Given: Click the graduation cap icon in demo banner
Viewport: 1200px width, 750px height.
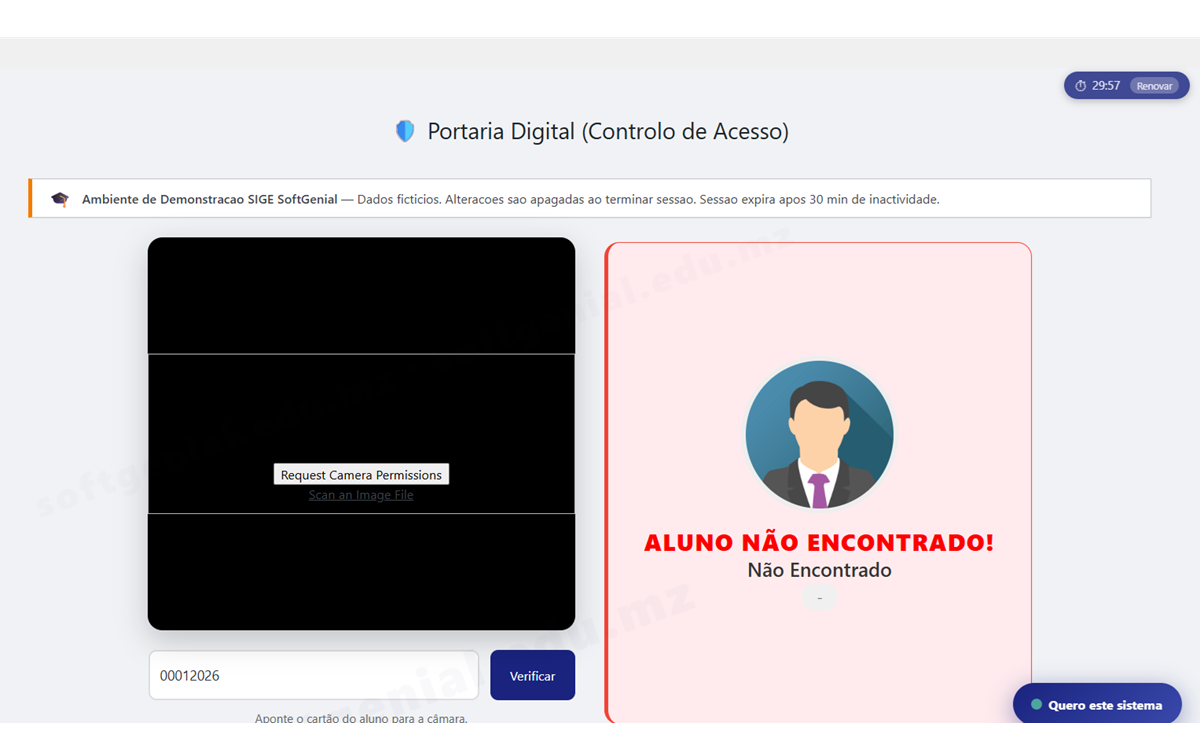Looking at the screenshot, I should click(60, 198).
